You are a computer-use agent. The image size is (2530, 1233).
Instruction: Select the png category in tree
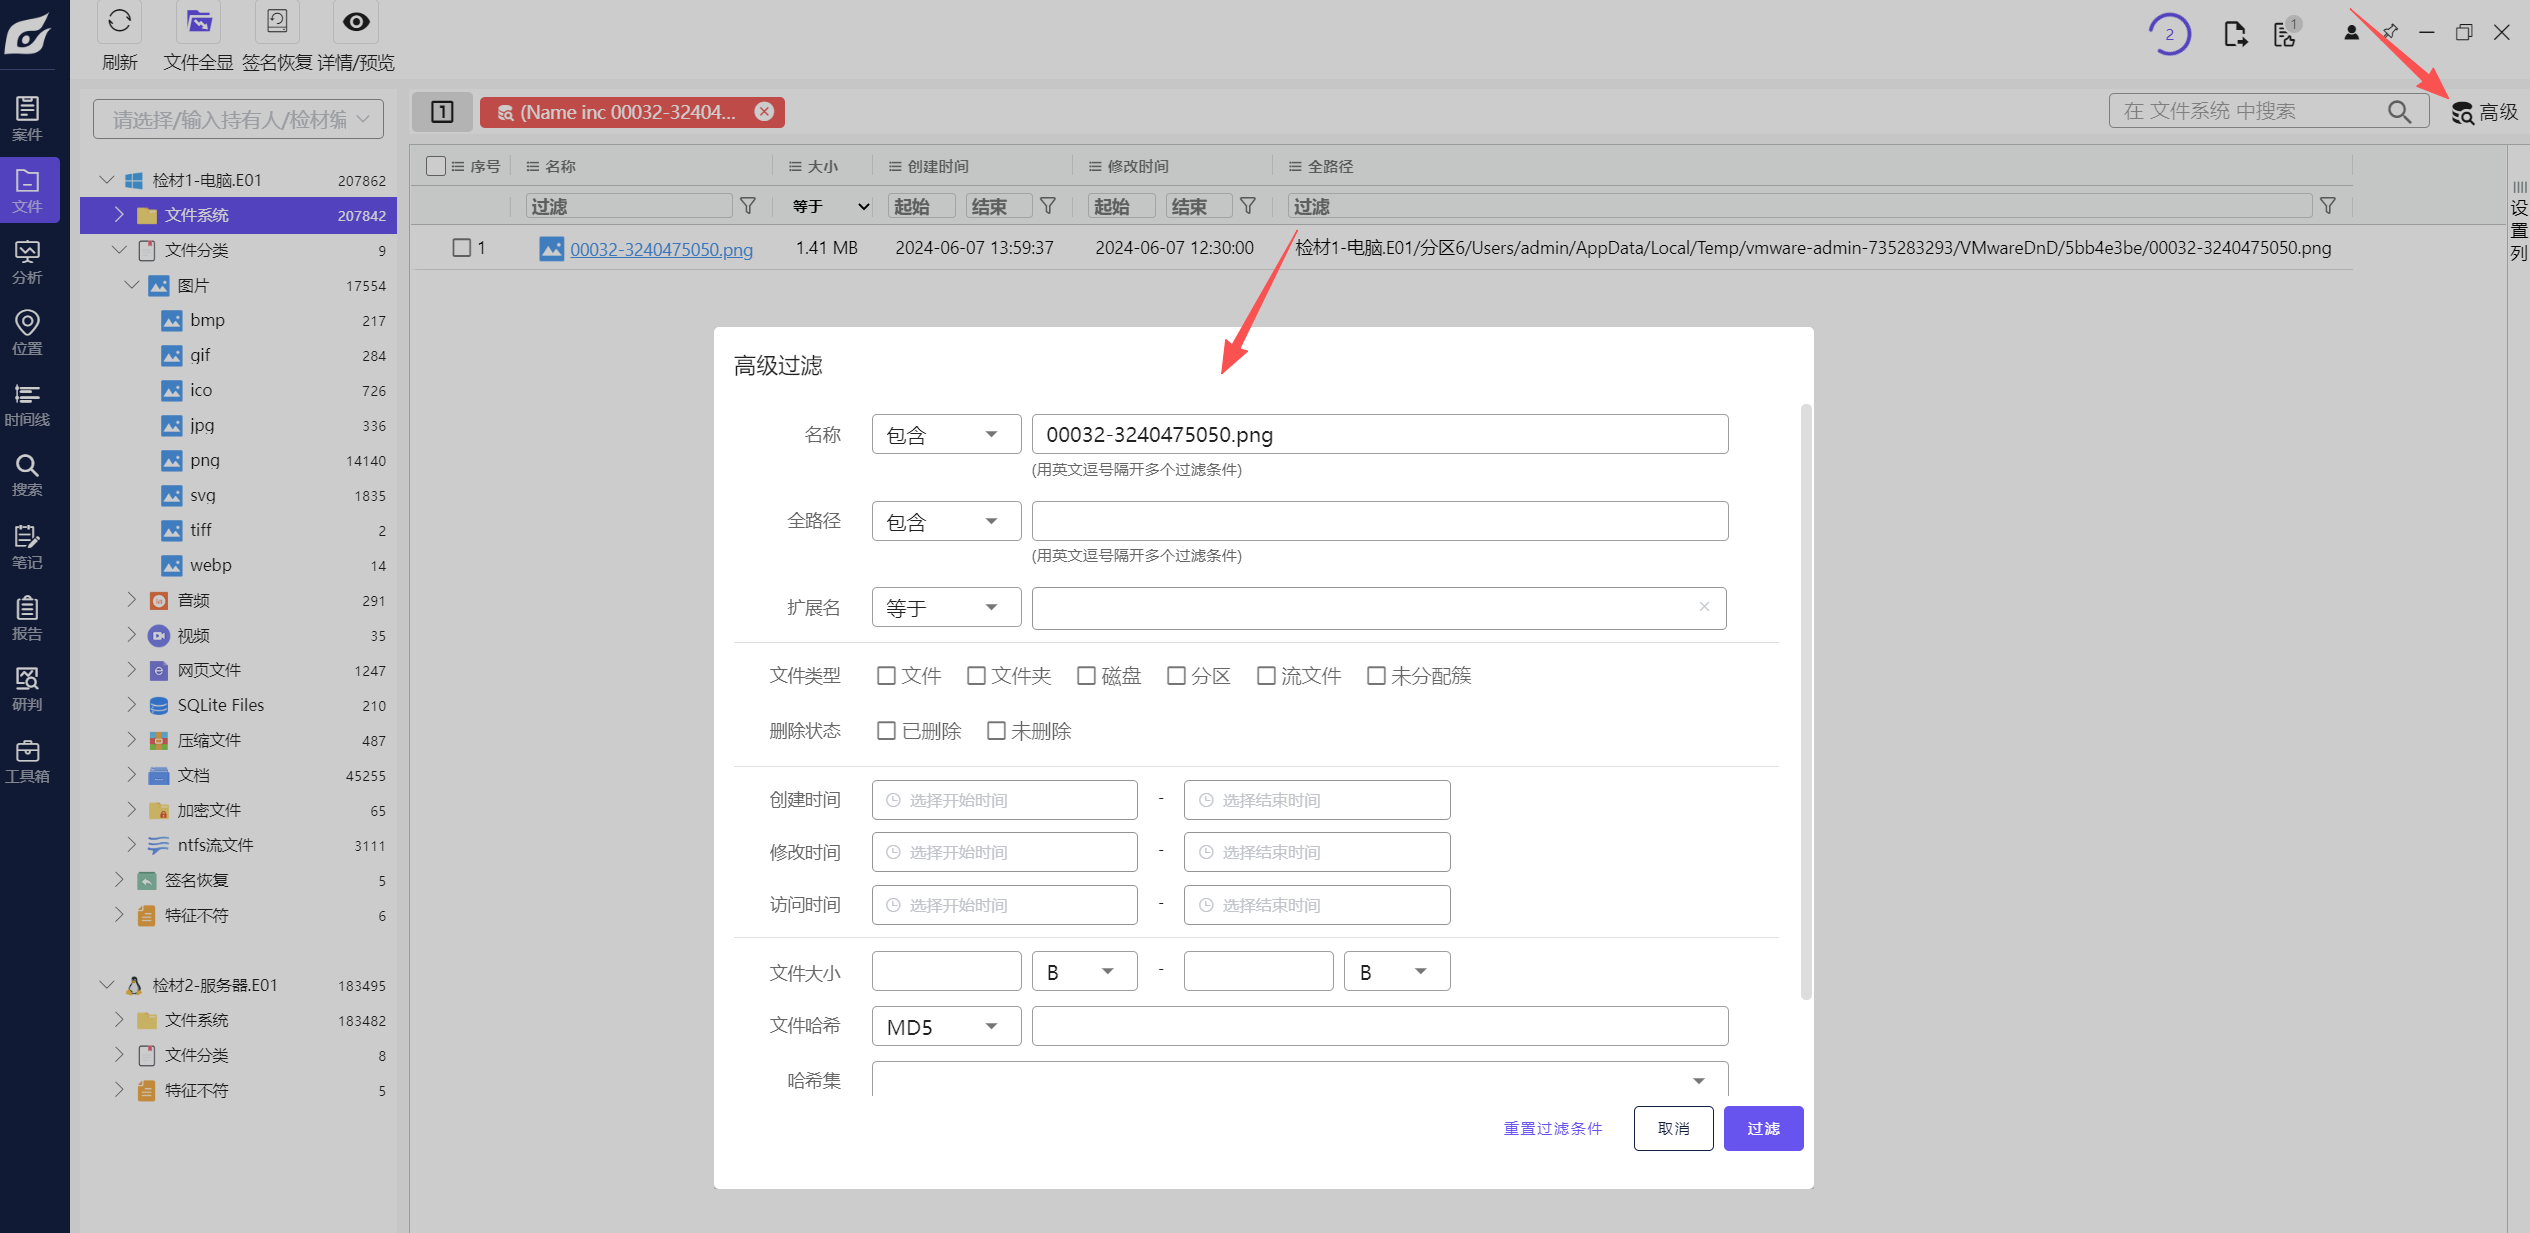tap(205, 460)
